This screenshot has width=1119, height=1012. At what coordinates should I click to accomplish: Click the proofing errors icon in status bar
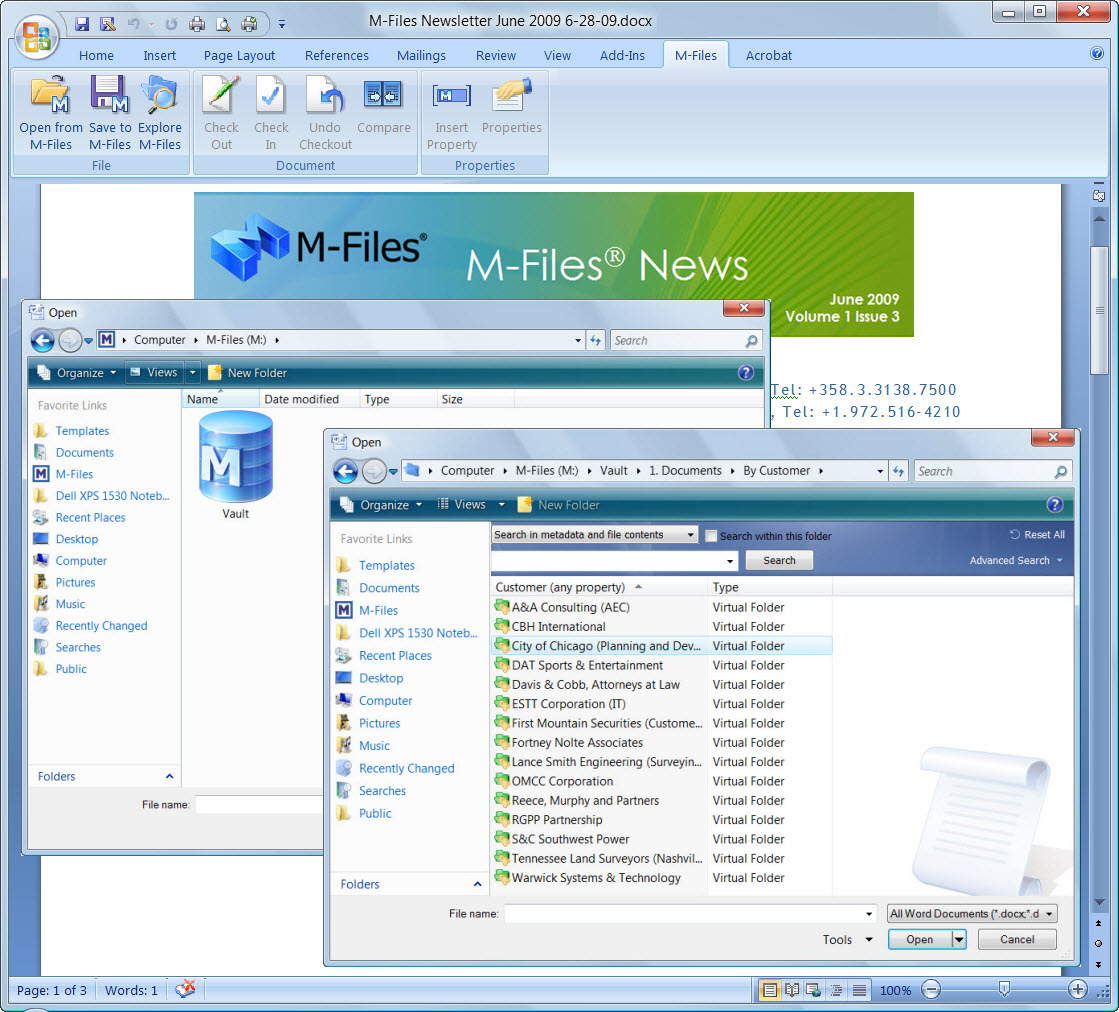pyautogui.click(x=186, y=989)
